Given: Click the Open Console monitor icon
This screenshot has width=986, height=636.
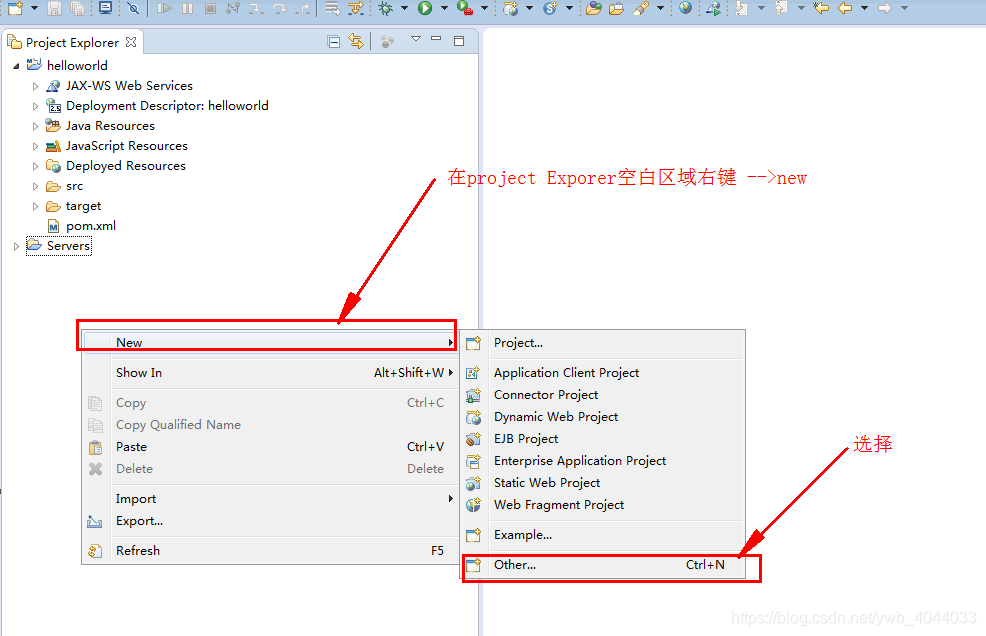Looking at the screenshot, I should 106,8.
